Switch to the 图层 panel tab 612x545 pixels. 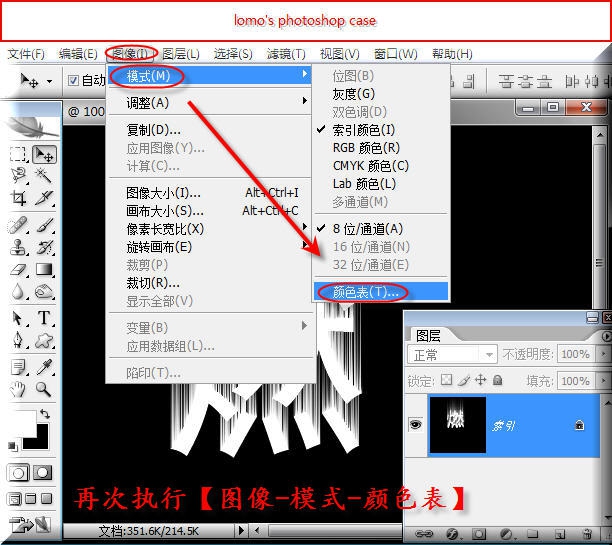[428, 336]
